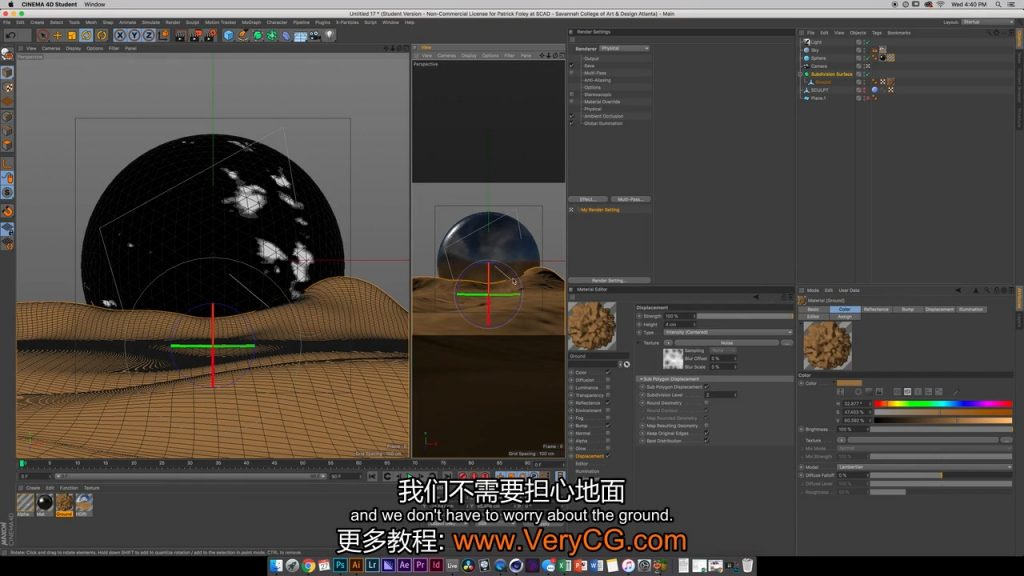The height and width of the screenshot is (576, 1024).
Task: Click the Noise texture button
Action: pos(726,343)
